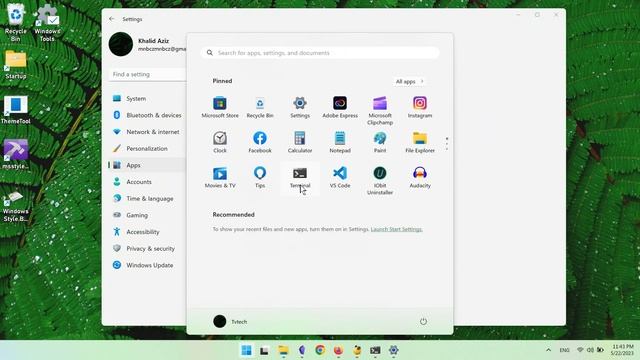
Task: Open Adobe Express pinned app
Action: pyautogui.click(x=340, y=107)
